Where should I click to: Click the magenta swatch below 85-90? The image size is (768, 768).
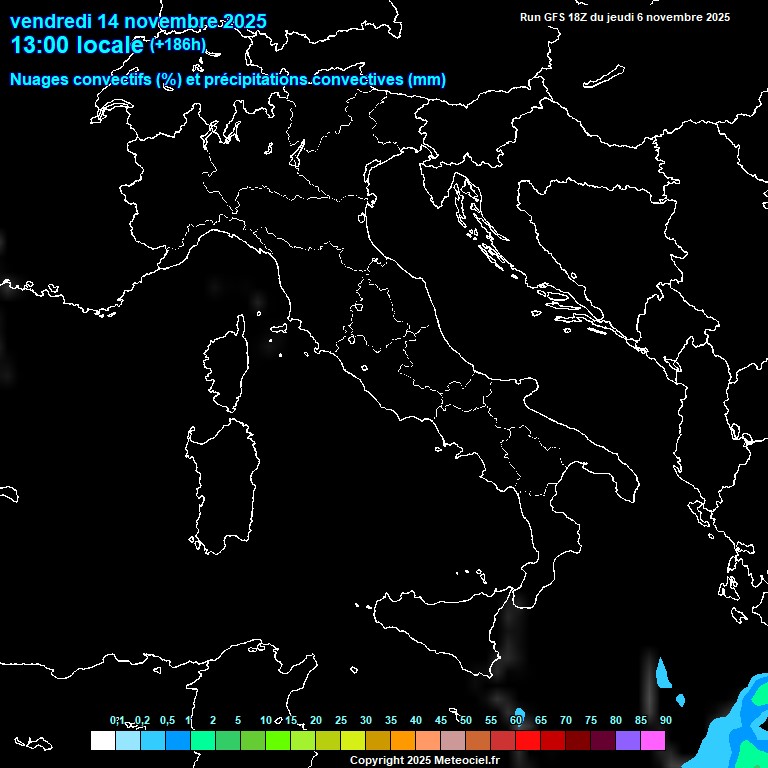tap(652, 740)
